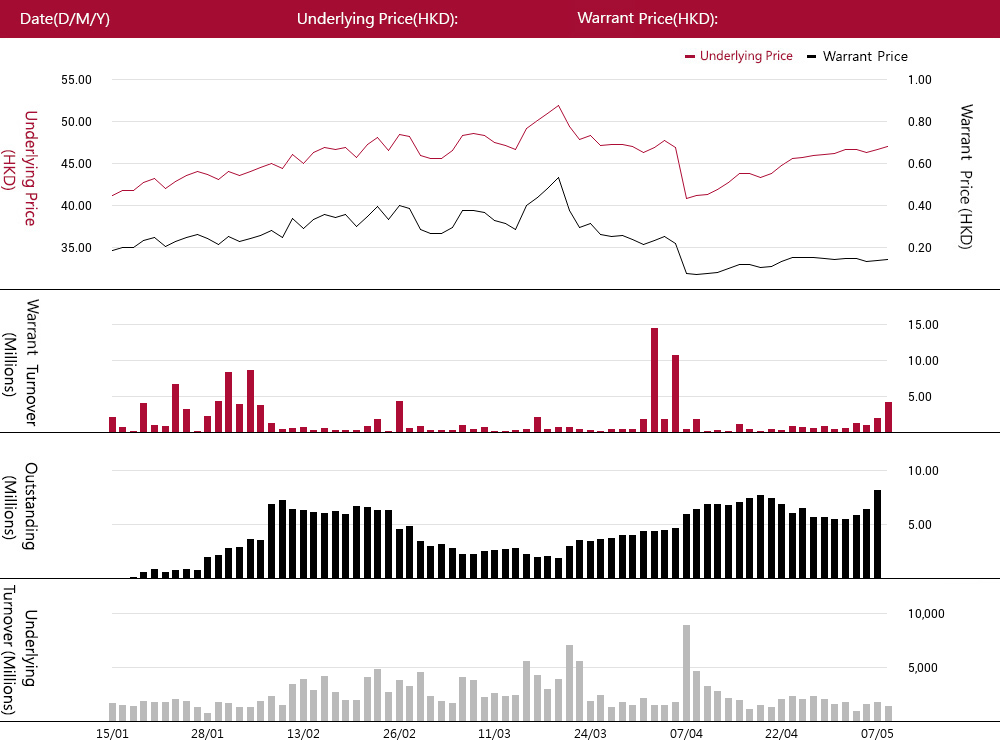Click the 10.00 value on Warrant Turnover axis

(923, 361)
